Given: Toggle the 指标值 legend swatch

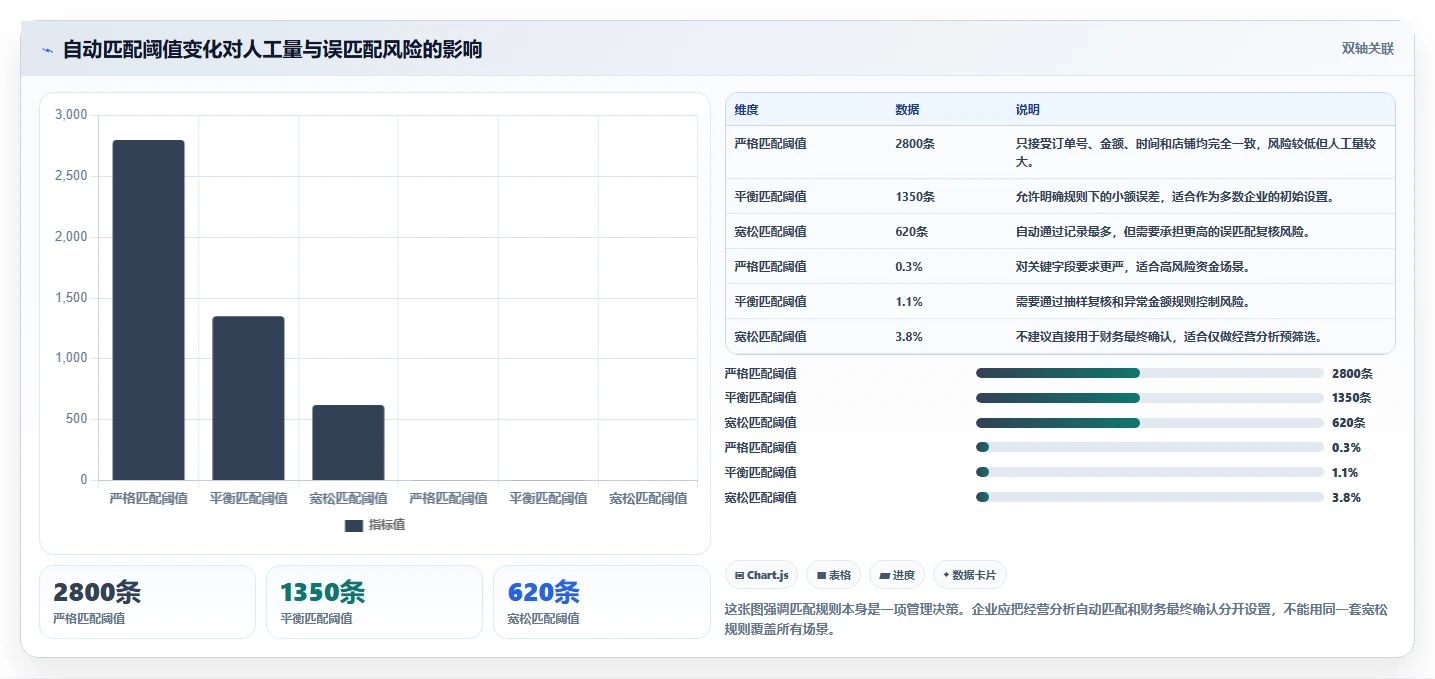Looking at the screenshot, I should click(353, 525).
